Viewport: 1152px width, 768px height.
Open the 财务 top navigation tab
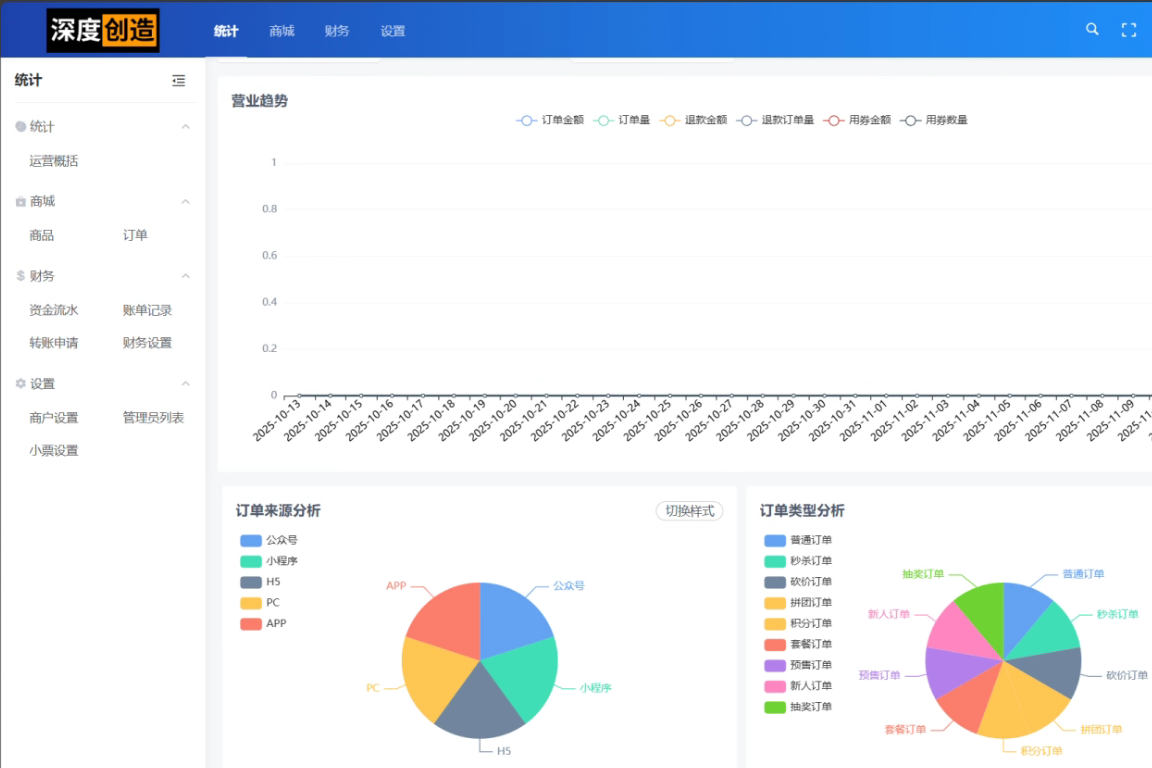(x=337, y=31)
